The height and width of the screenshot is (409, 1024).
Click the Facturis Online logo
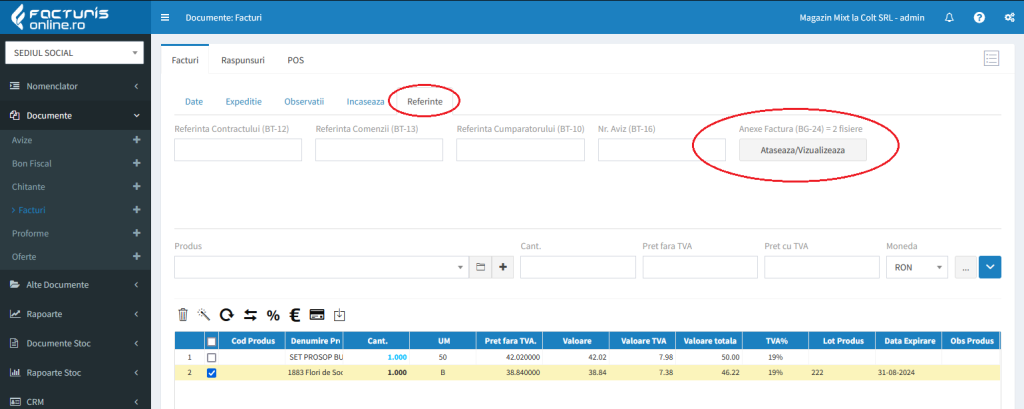point(59,18)
